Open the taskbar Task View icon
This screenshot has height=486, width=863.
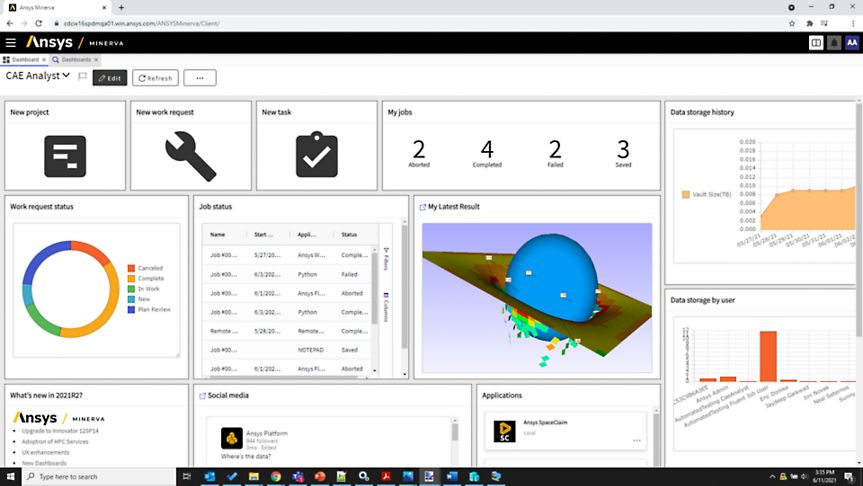click(x=187, y=477)
